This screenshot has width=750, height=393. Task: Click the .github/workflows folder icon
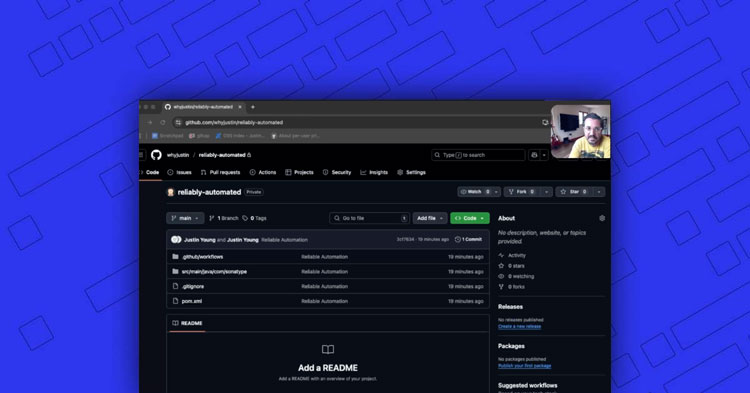(175, 257)
